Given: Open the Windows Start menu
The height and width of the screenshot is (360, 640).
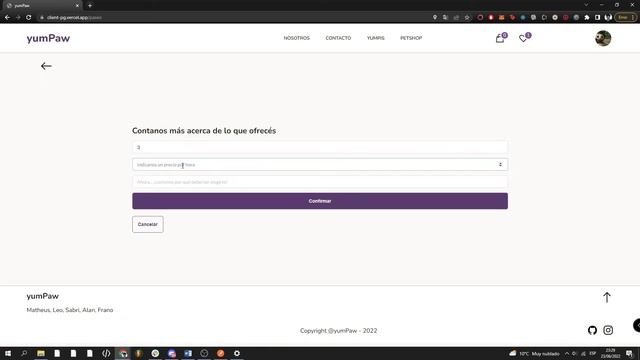Looking at the screenshot, I should 8,353.
